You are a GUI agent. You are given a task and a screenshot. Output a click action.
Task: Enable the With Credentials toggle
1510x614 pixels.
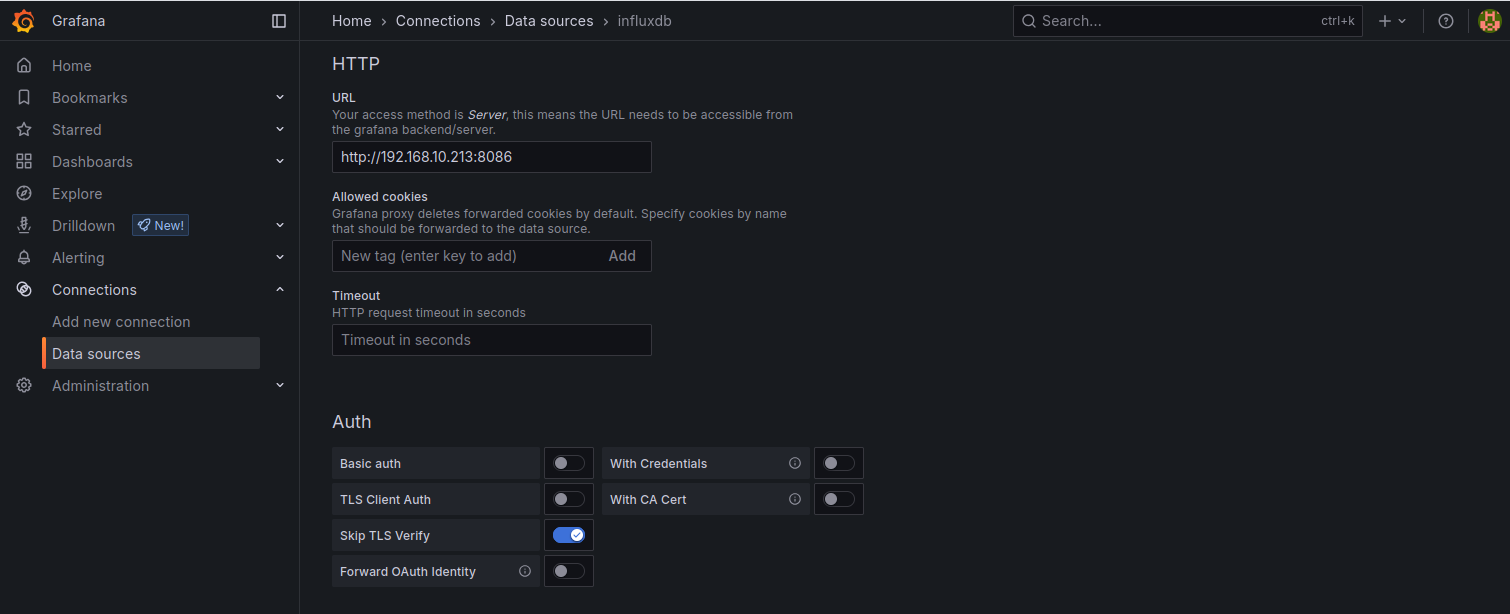[x=839, y=463]
